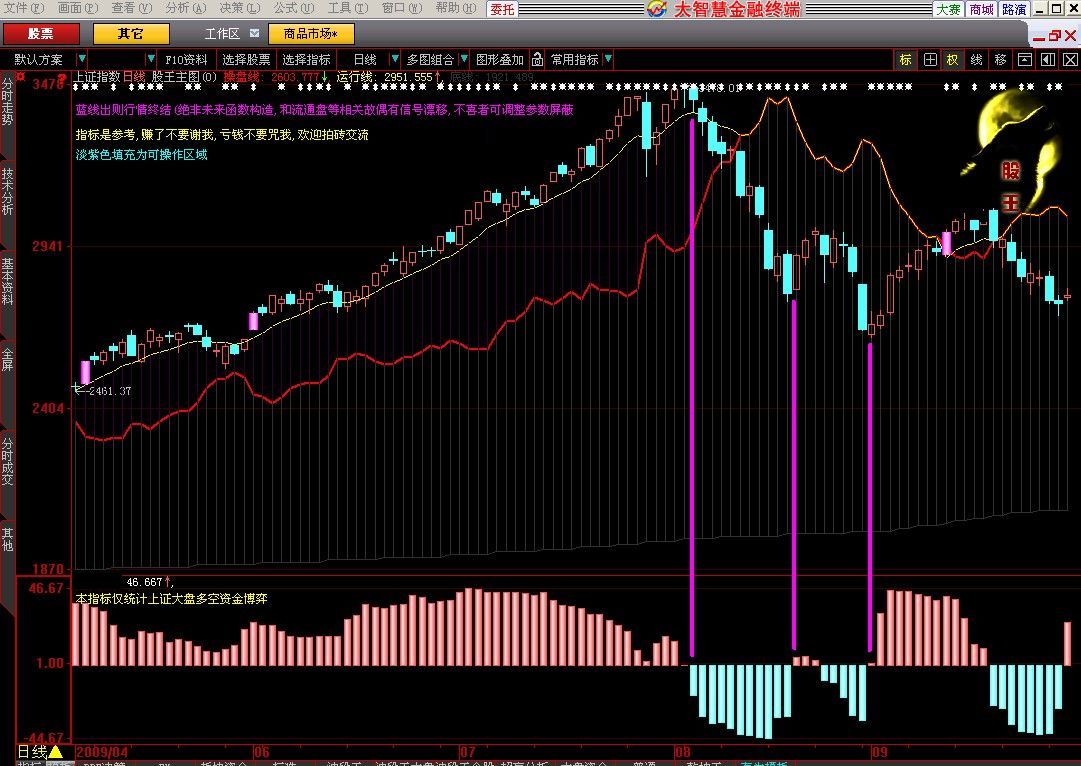Screen dimensions: 1081x766
Task: Toggle the 权 rights-adjustment icon
Action: pos(952,60)
